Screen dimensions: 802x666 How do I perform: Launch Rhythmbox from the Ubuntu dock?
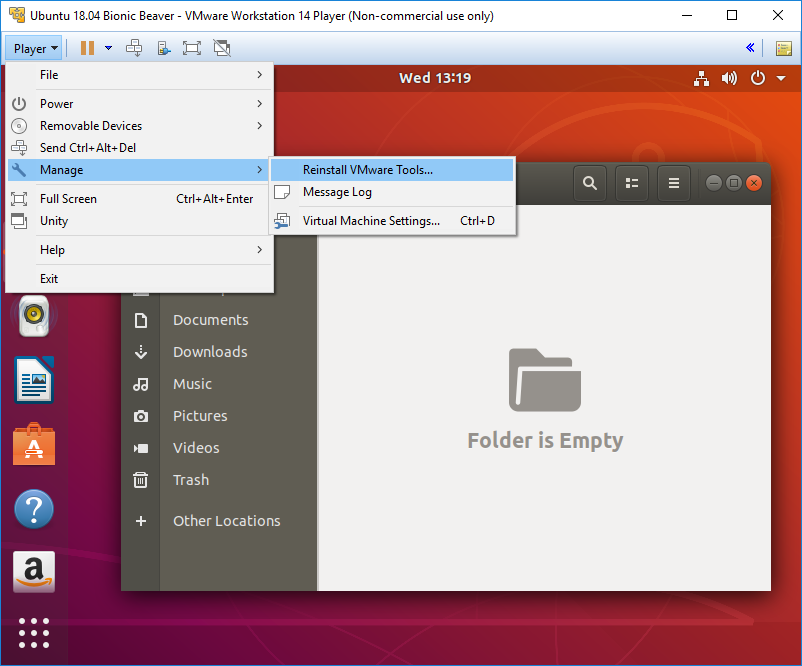34,316
